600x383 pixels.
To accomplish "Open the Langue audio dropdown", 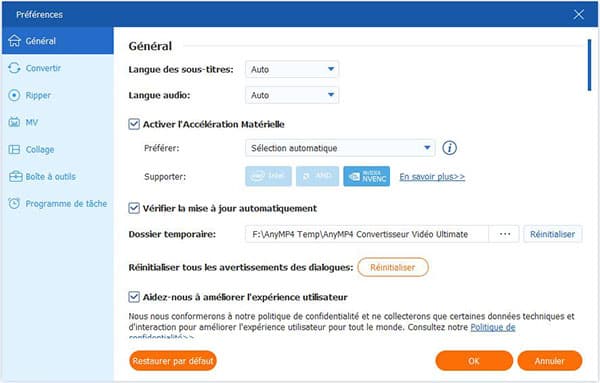I will [292, 95].
